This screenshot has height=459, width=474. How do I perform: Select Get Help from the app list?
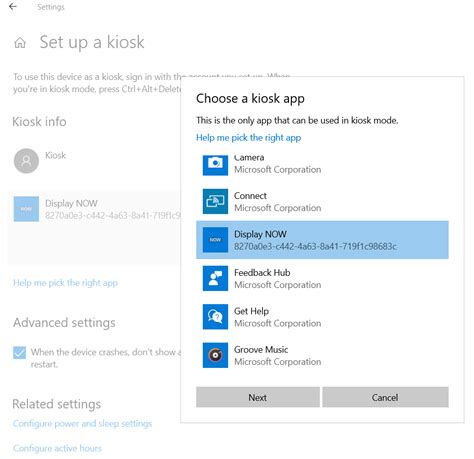point(322,317)
